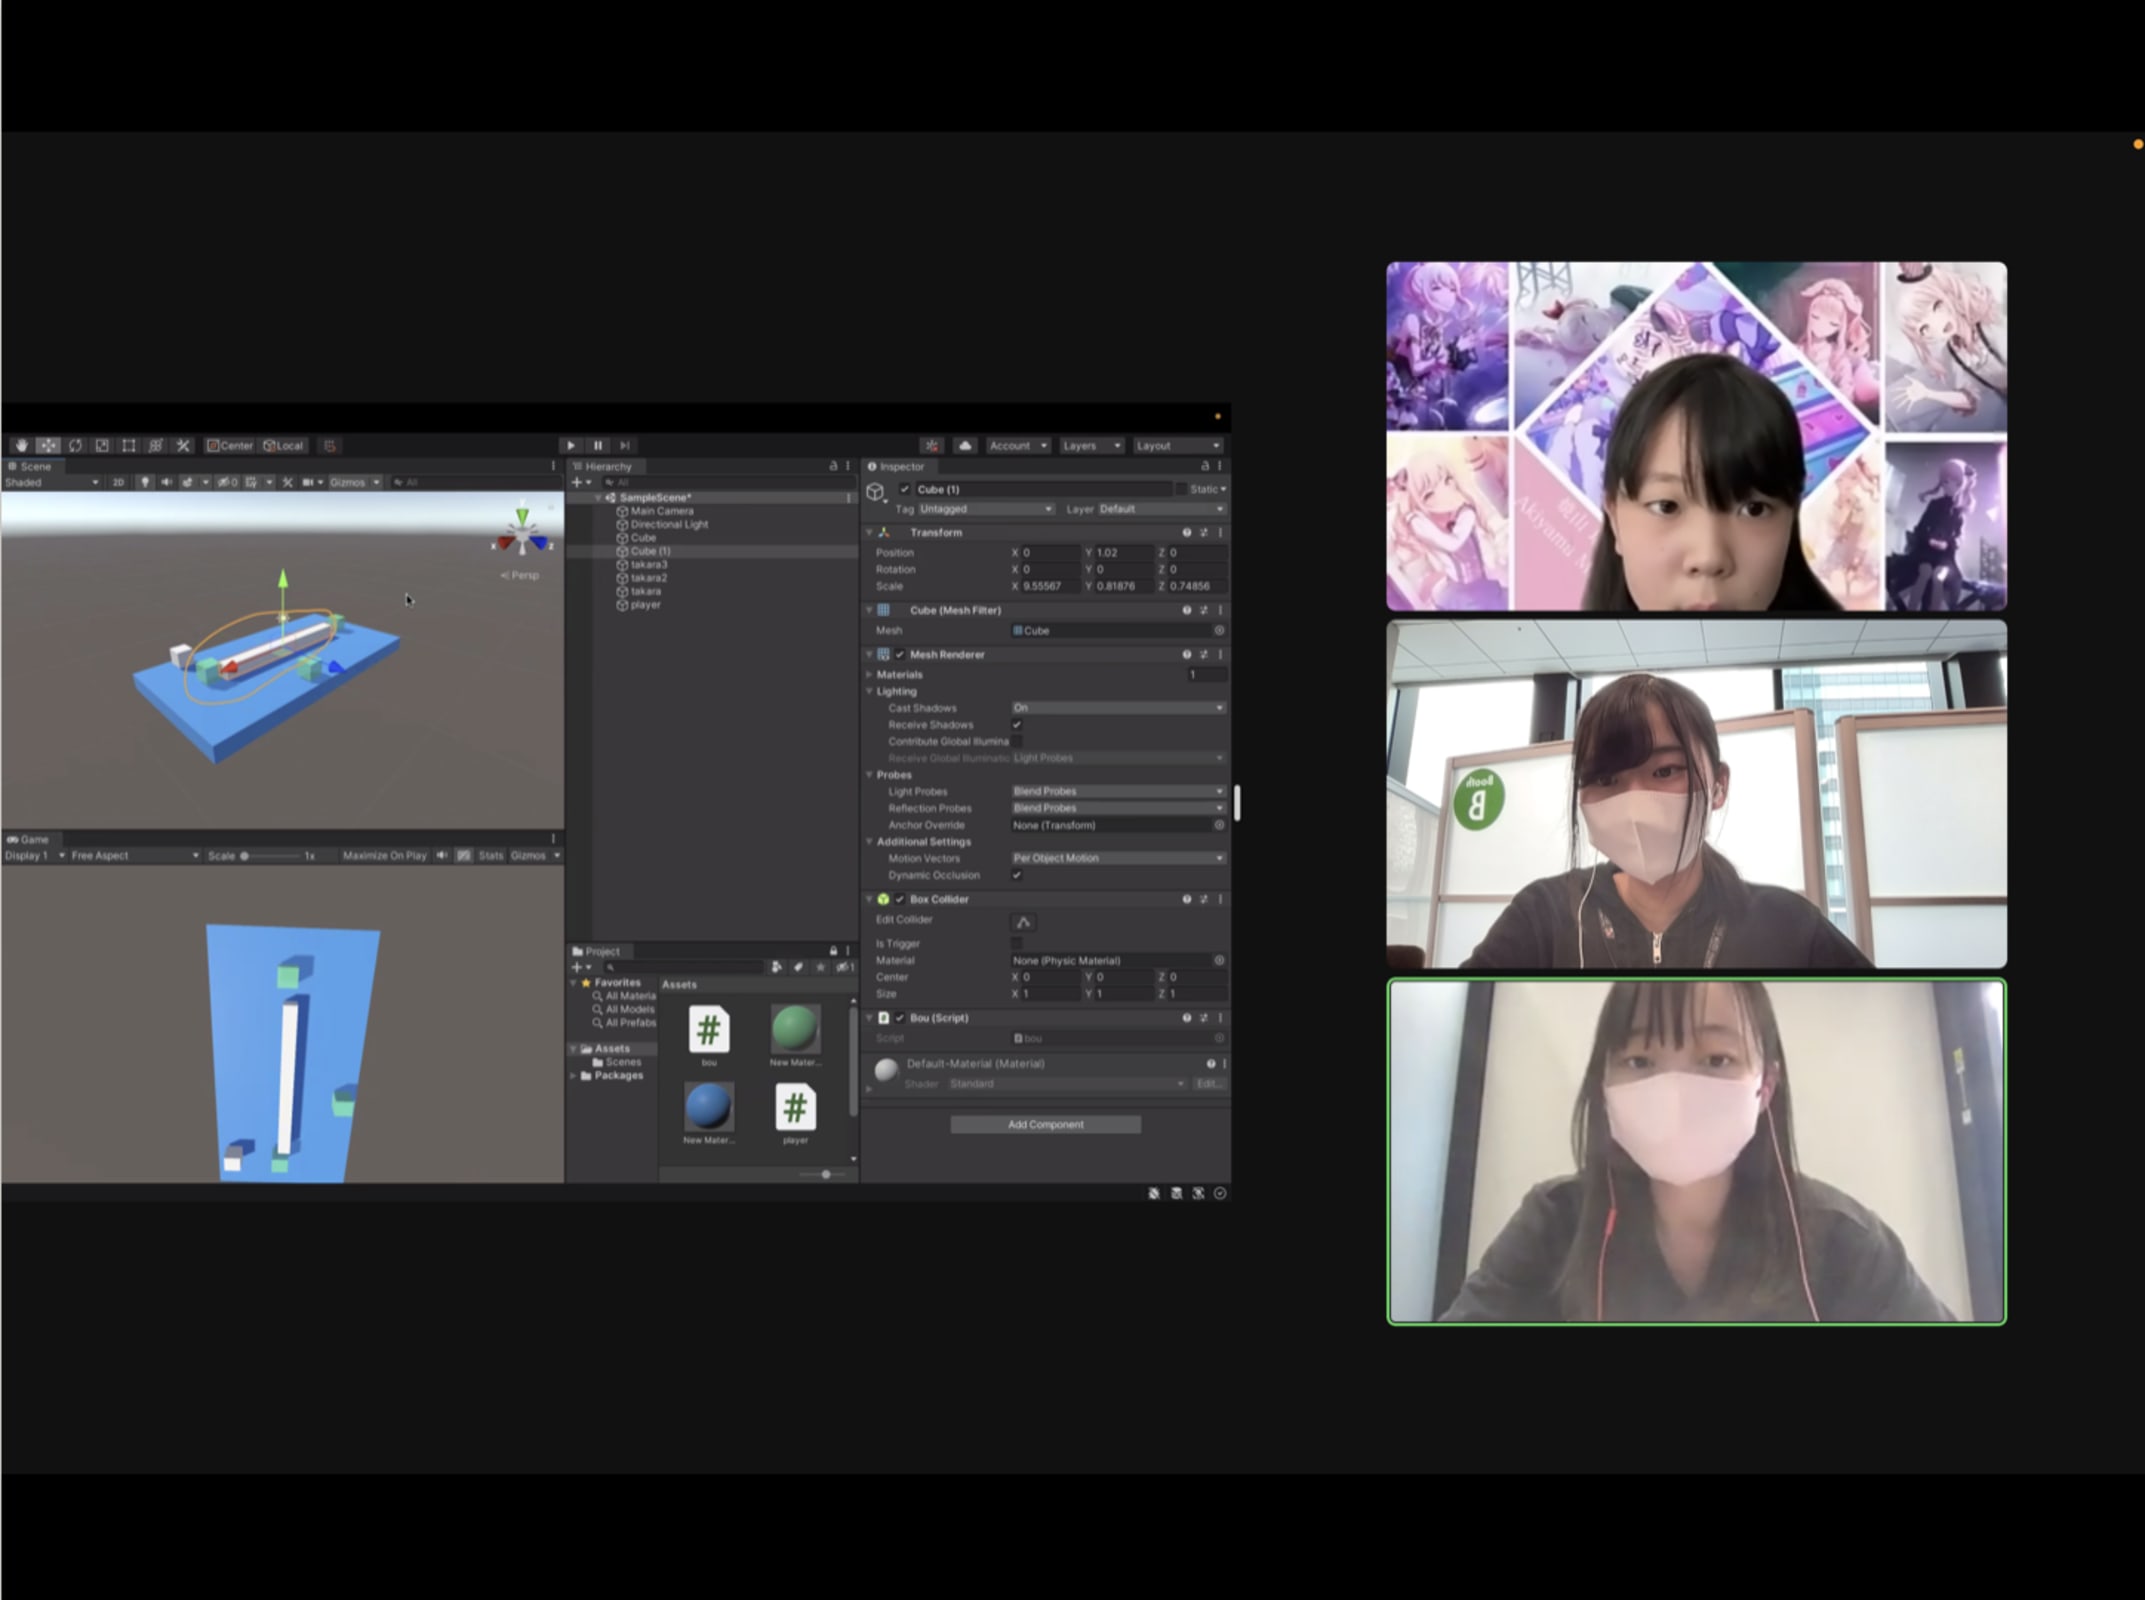Switch to the Inspector tab
The height and width of the screenshot is (1600, 2145).
click(898, 466)
